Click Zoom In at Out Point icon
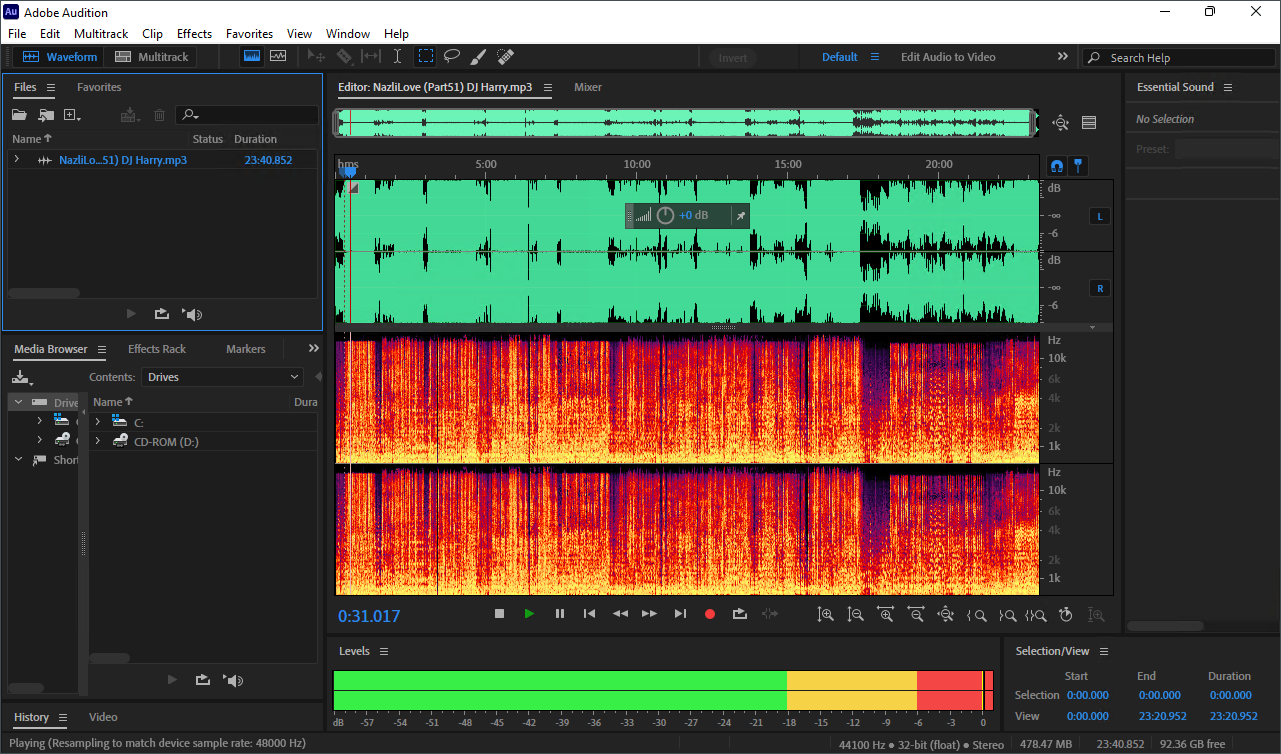Viewport: 1281px width, 754px height. click(x=1007, y=615)
